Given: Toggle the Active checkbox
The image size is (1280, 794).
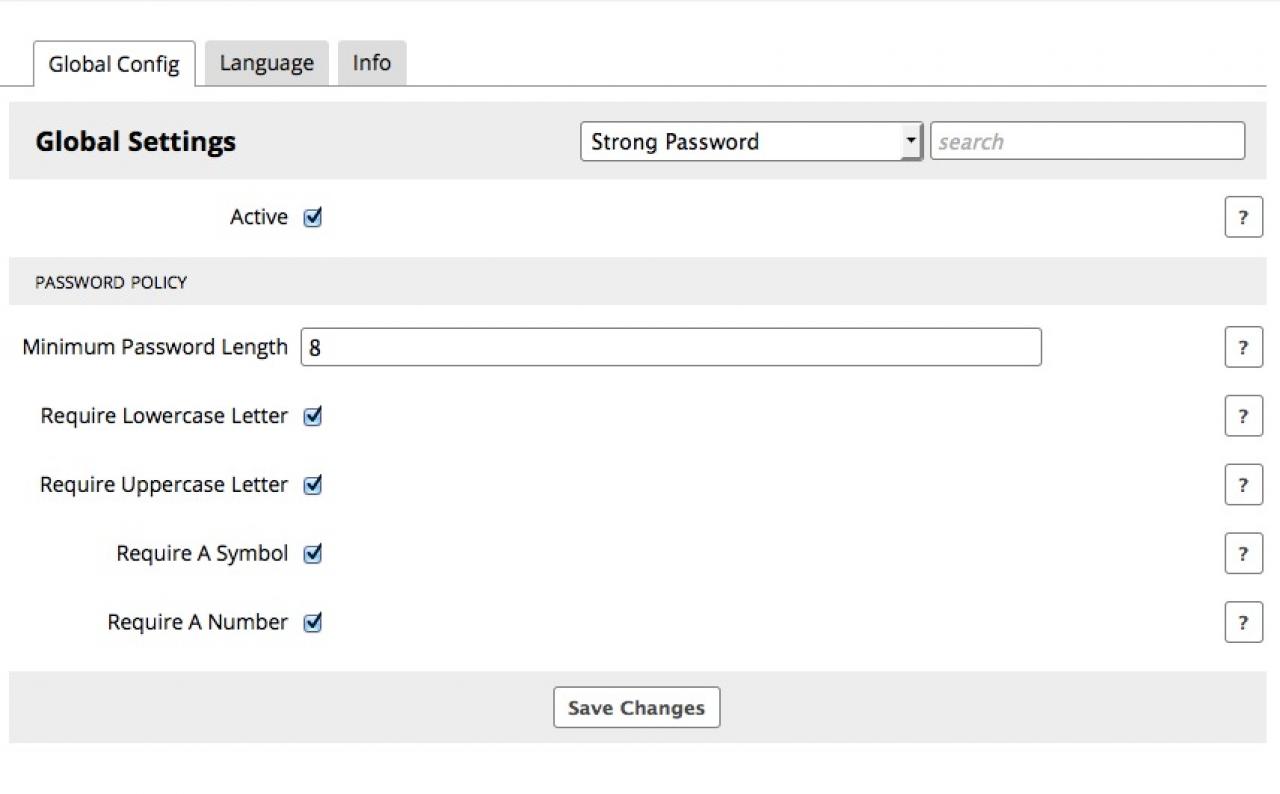Looking at the screenshot, I should point(313,217).
